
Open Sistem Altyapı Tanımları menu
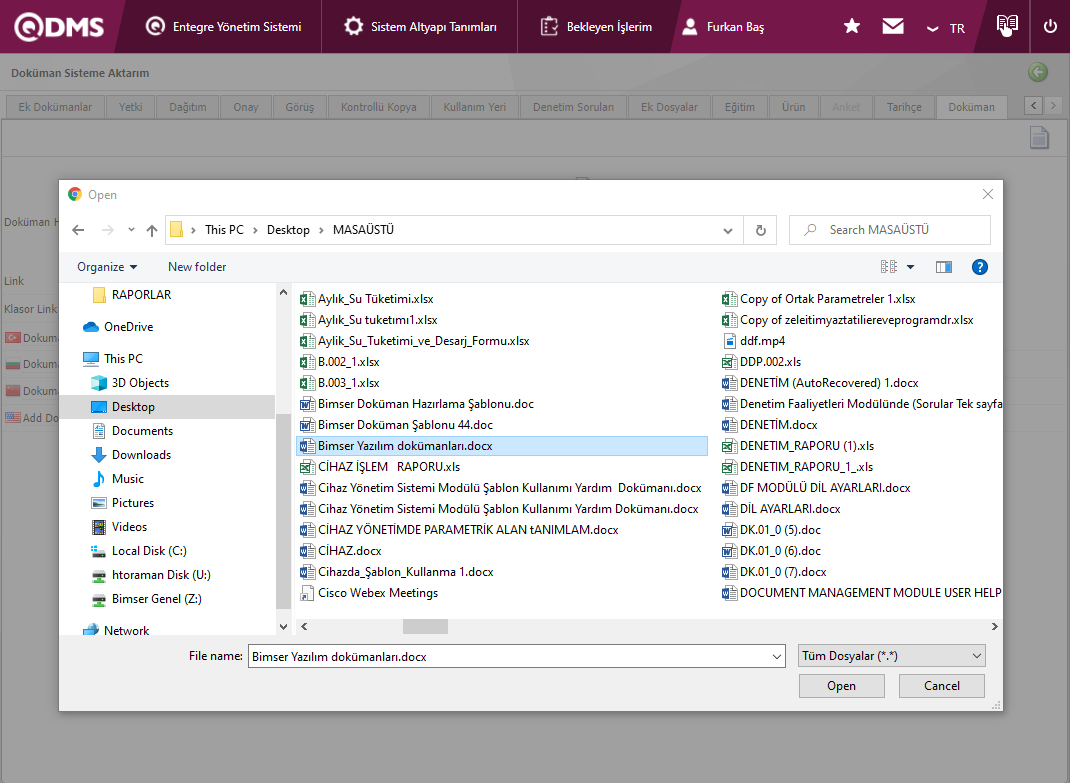click(x=420, y=27)
